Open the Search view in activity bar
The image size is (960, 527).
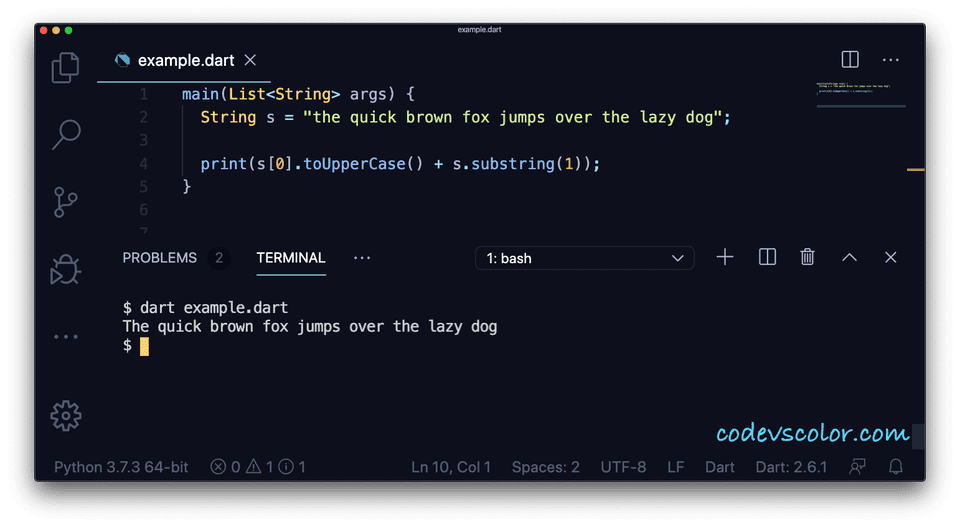point(66,135)
